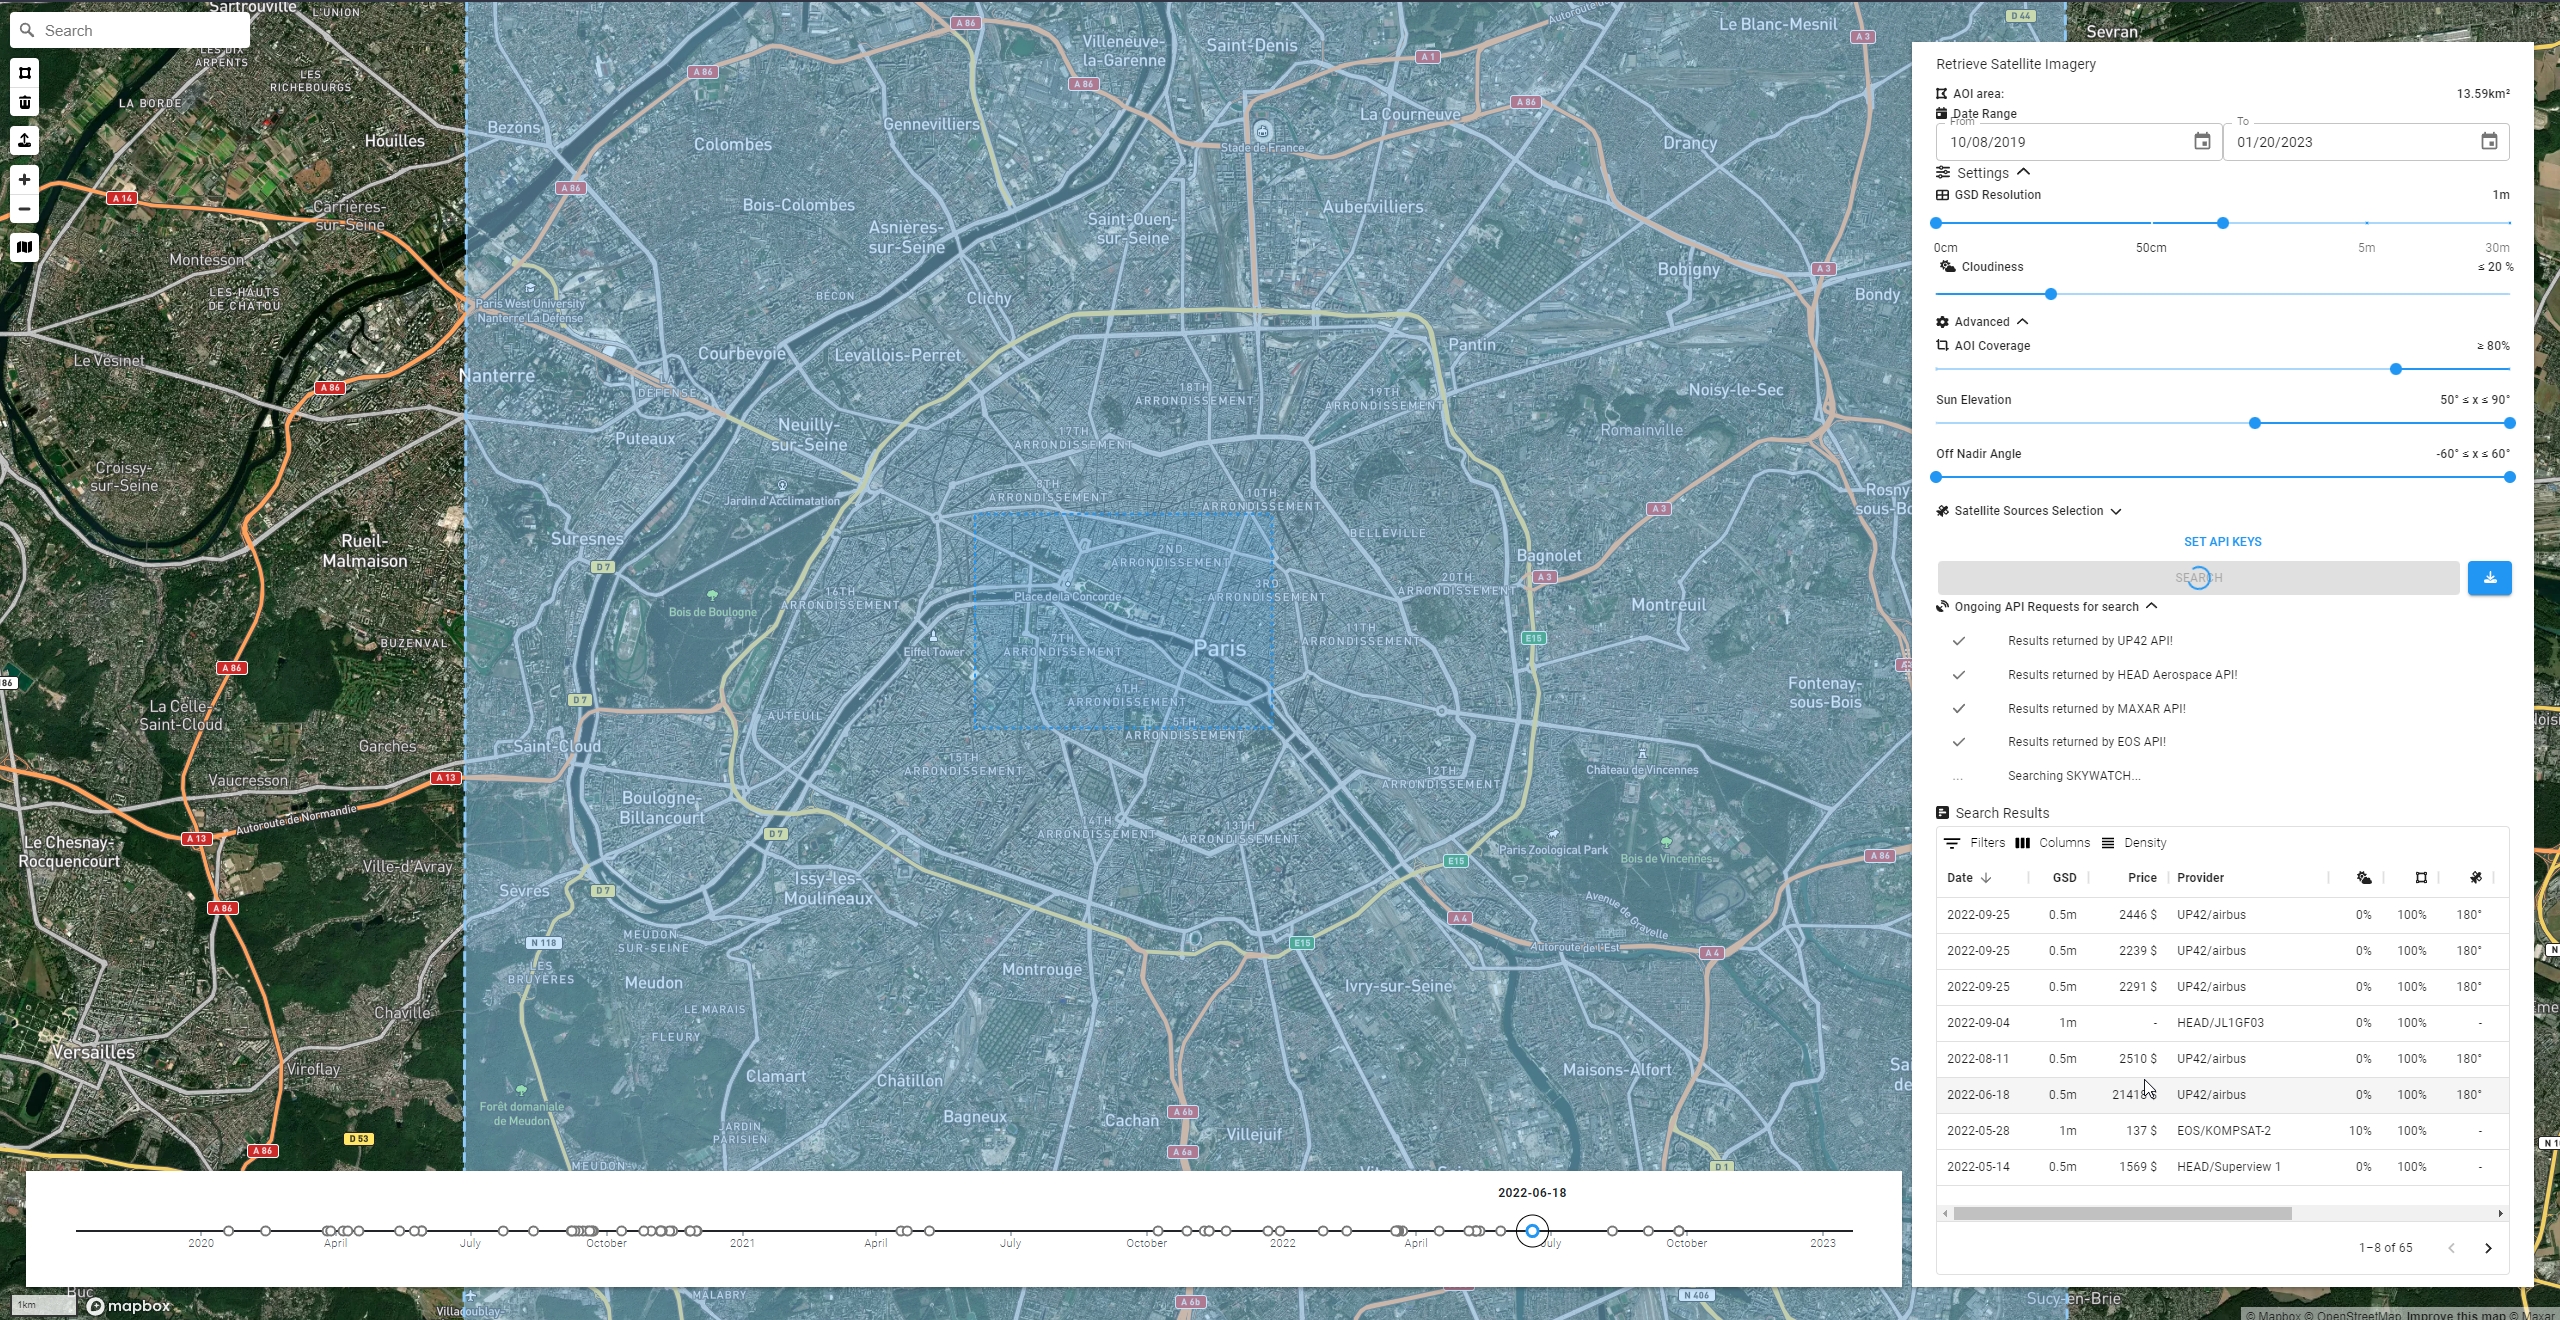Image resolution: width=2560 pixels, height=1320 pixels.
Task: Open the From date calendar picker
Action: click(x=2202, y=142)
